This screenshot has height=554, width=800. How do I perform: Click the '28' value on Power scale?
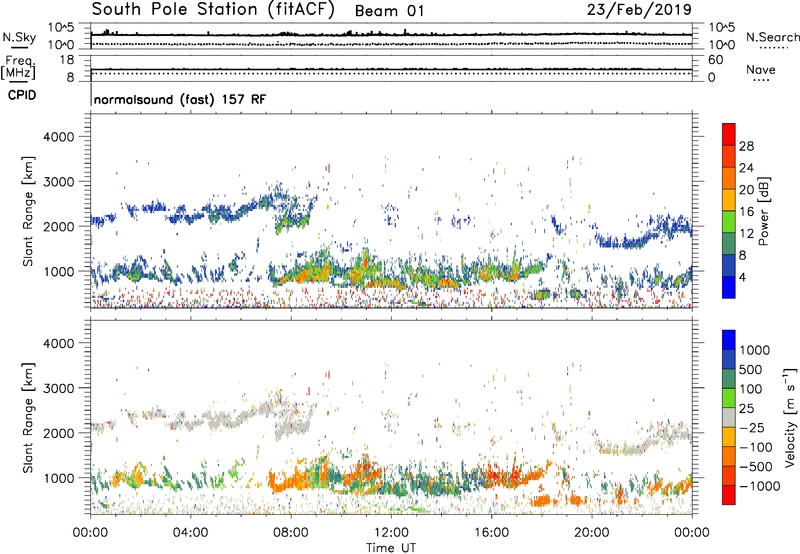(746, 146)
